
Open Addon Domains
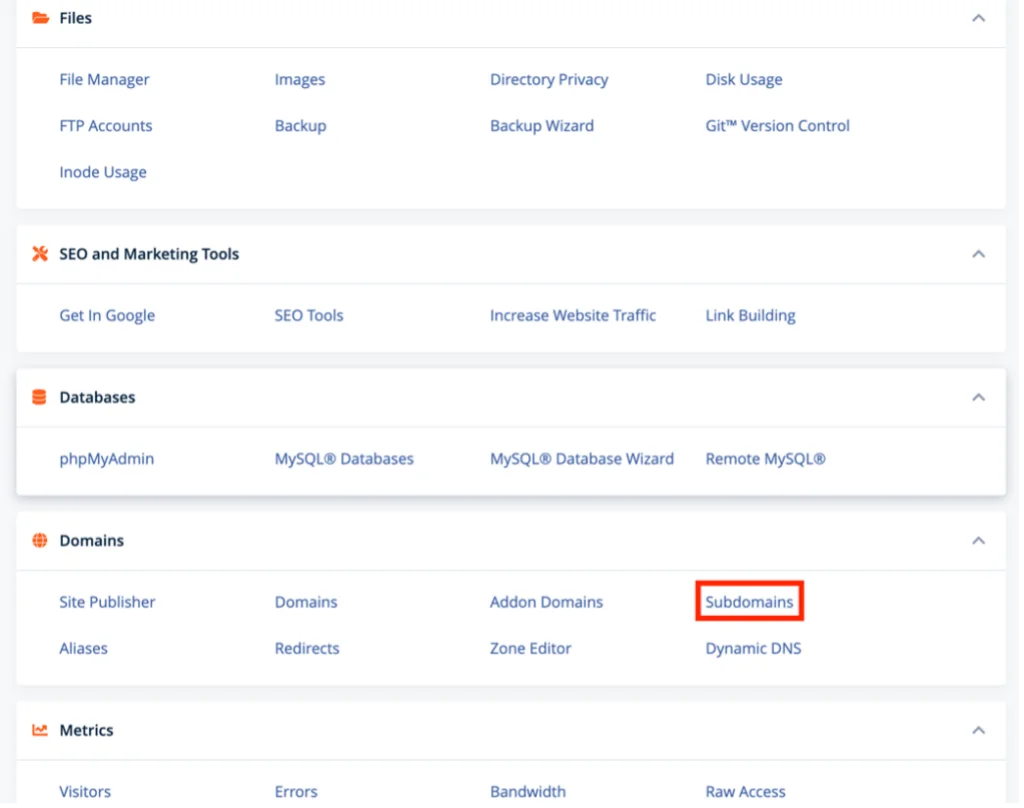point(547,602)
